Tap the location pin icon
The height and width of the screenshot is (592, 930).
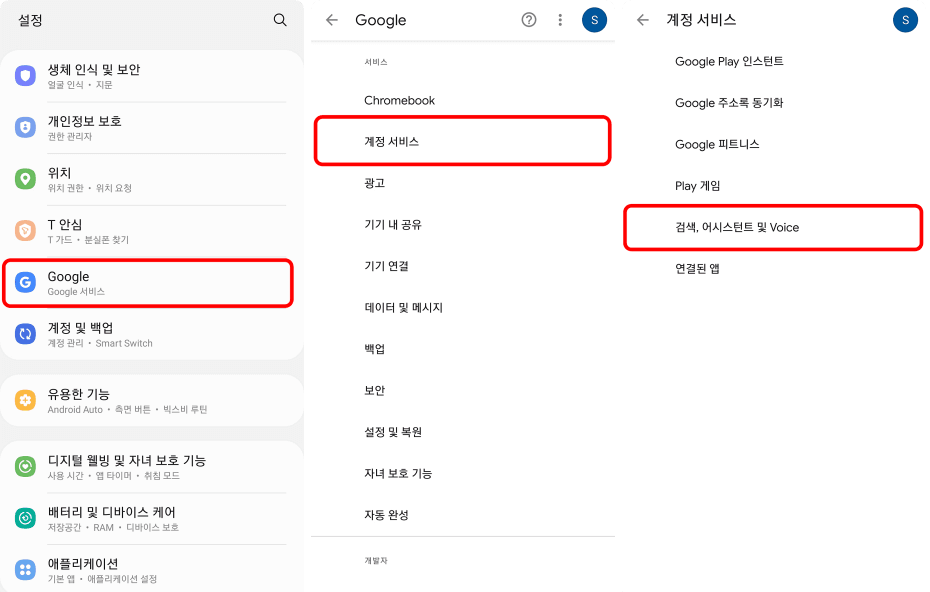pyautogui.click(x=25, y=179)
